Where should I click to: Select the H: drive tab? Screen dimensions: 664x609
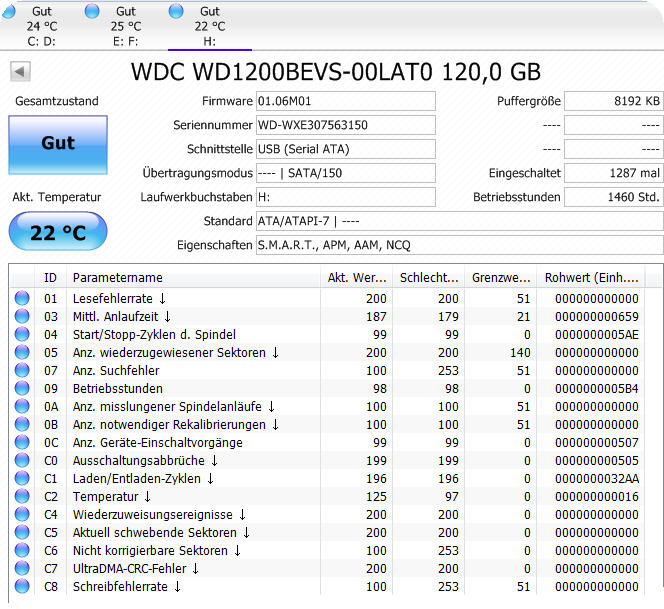[x=209, y=25]
